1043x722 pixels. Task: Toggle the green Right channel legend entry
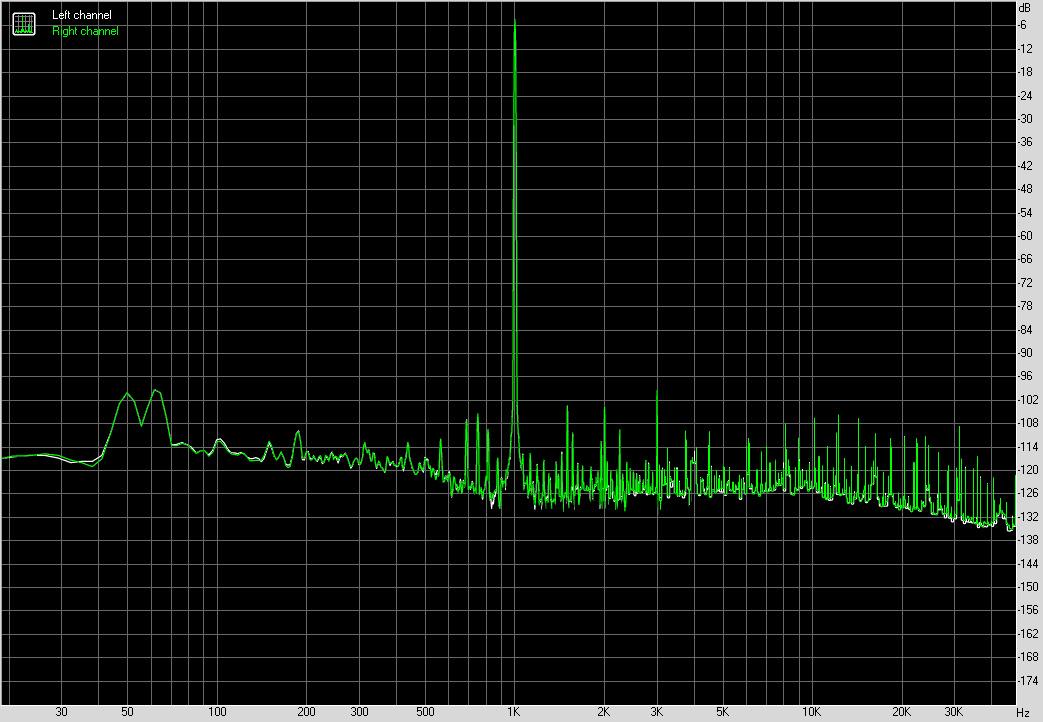tap(85, 31)
